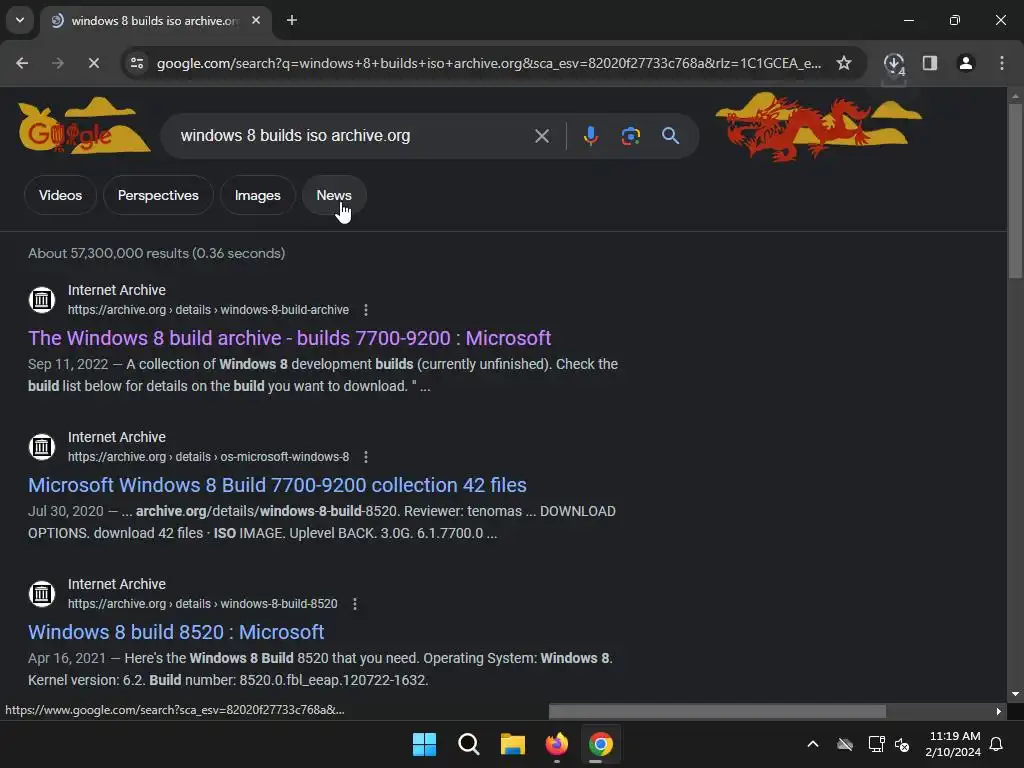Screen dimensions: 1024x768
Task: Click Internet Archive favicon of windows-8-build-archive result
Action: (x=42, y=300)
